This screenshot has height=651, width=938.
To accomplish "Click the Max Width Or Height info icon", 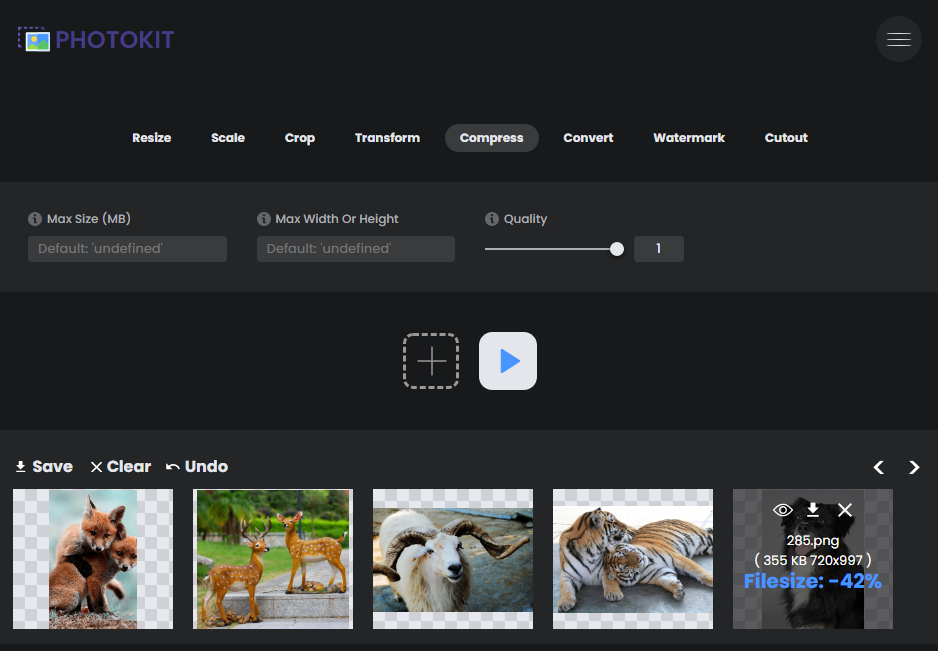I will click(x=264, y=219).
